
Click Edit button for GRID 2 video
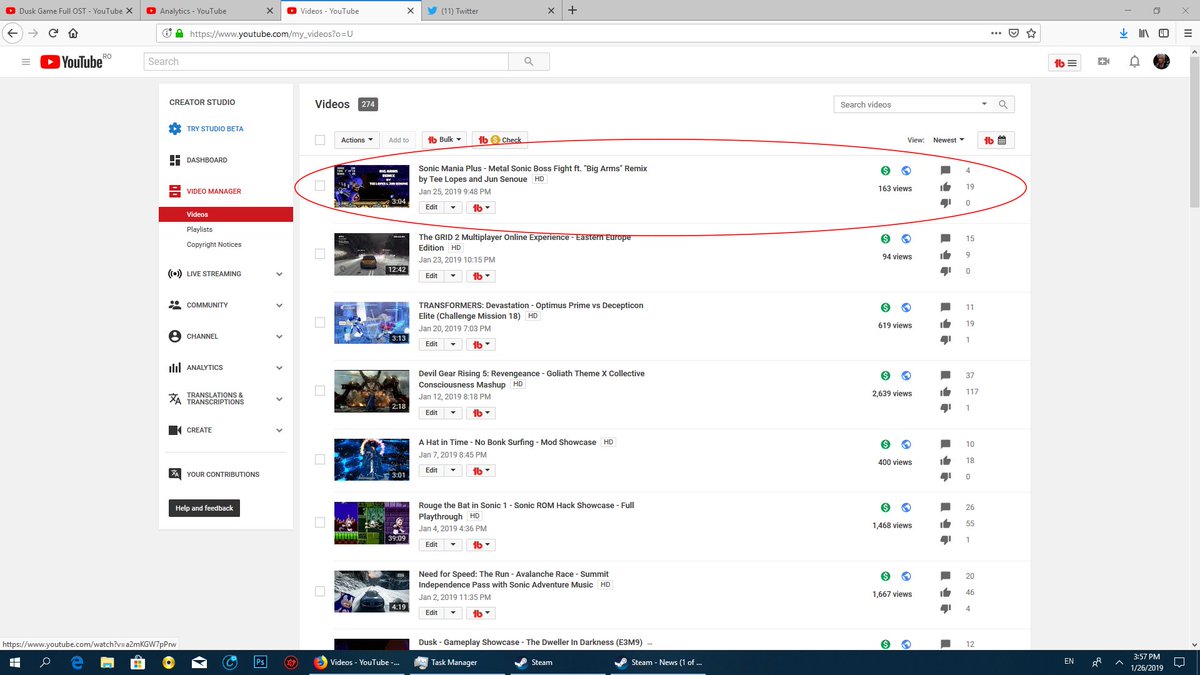[x=431, y=275]
